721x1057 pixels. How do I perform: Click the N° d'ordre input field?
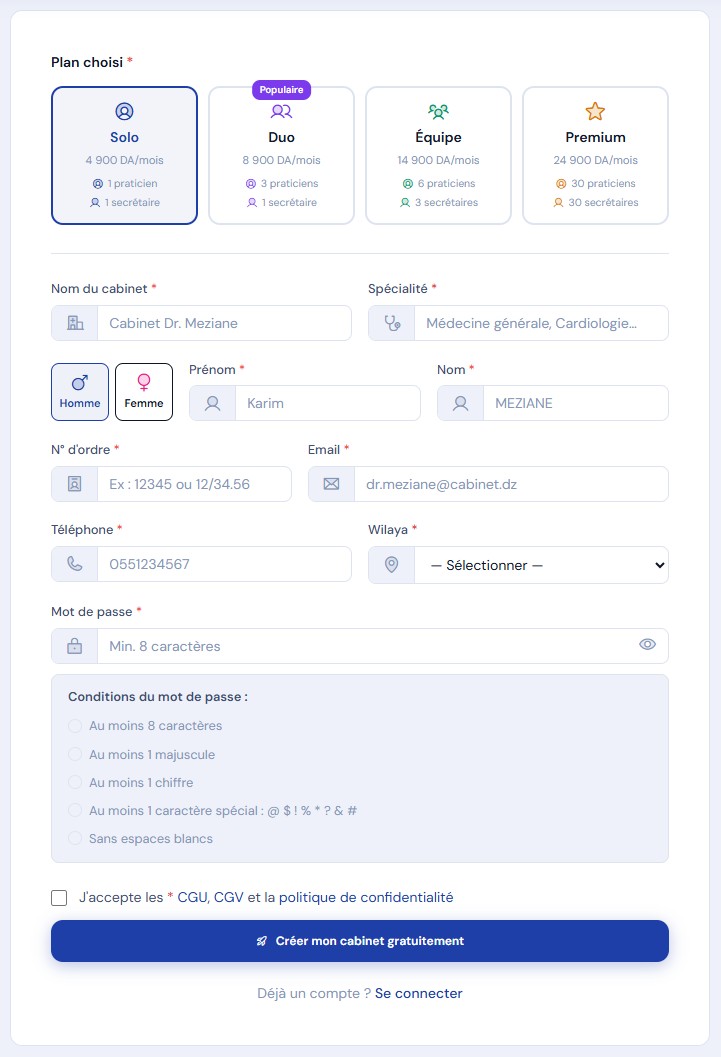[195, 484]
